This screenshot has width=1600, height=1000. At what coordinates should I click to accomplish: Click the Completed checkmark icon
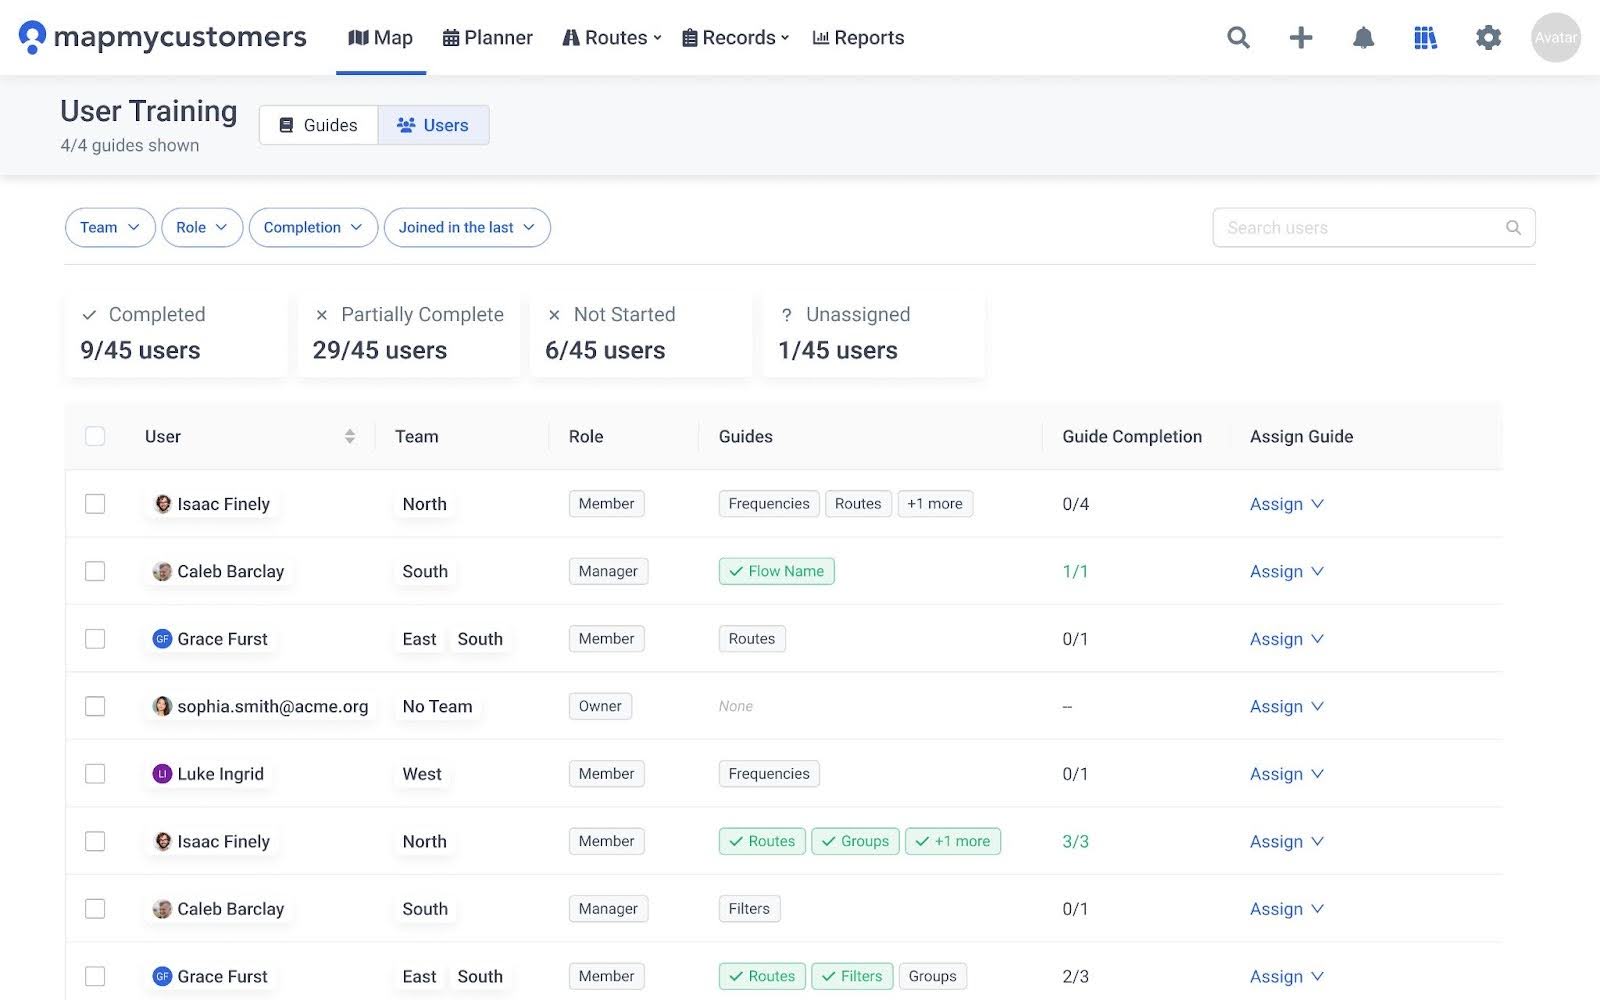click(89, 315)
